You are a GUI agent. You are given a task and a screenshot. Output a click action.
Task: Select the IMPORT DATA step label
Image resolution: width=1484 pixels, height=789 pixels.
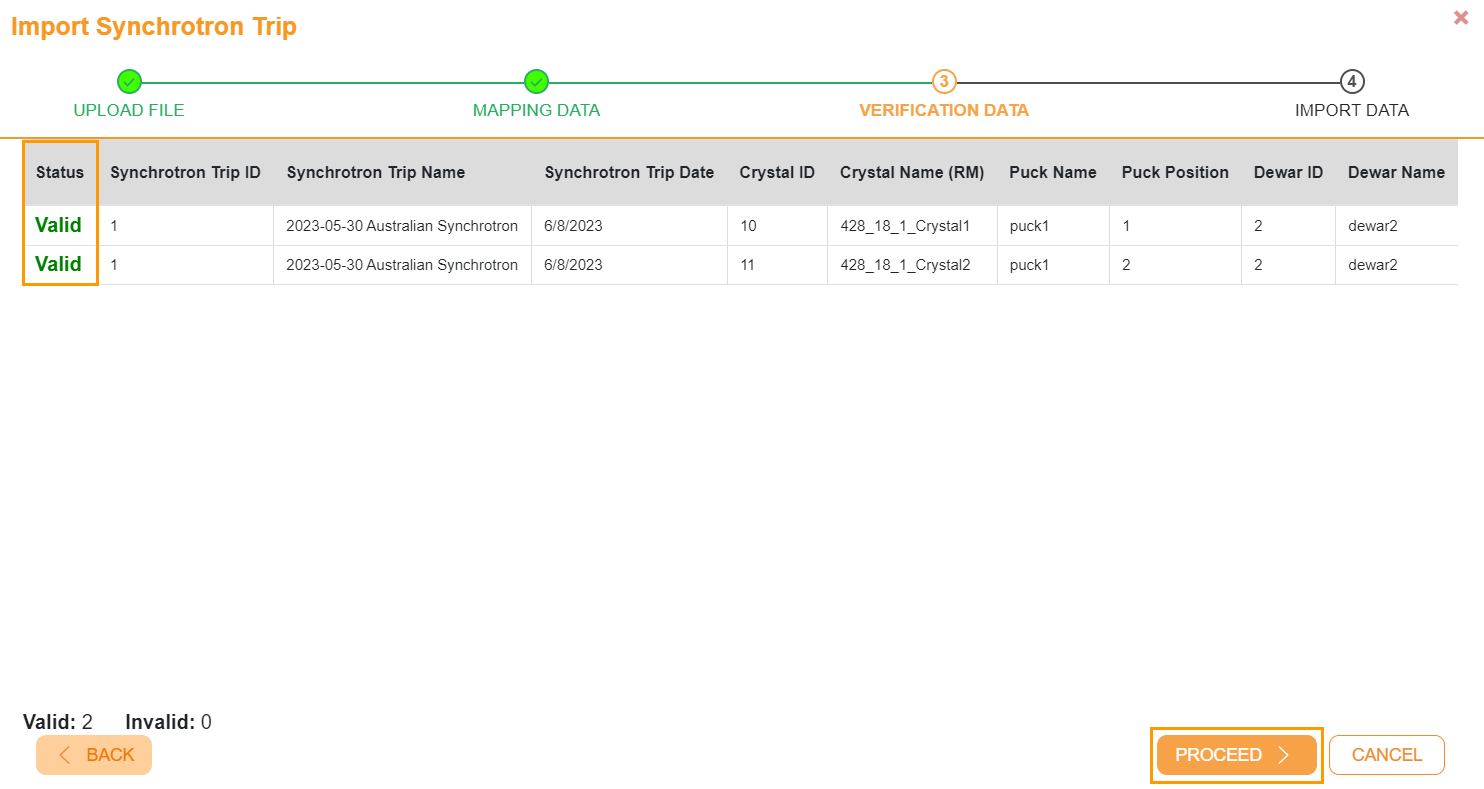coord(1351,110)
